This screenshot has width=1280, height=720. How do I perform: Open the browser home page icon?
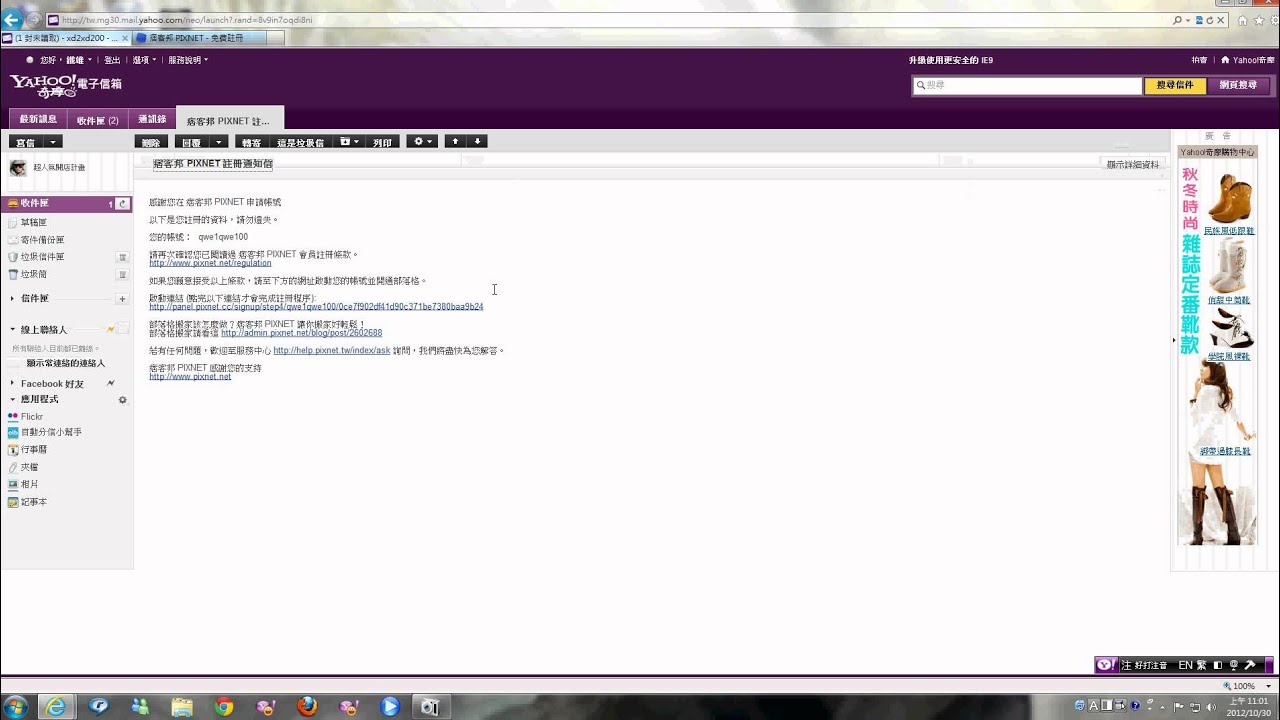[1243, 20]
